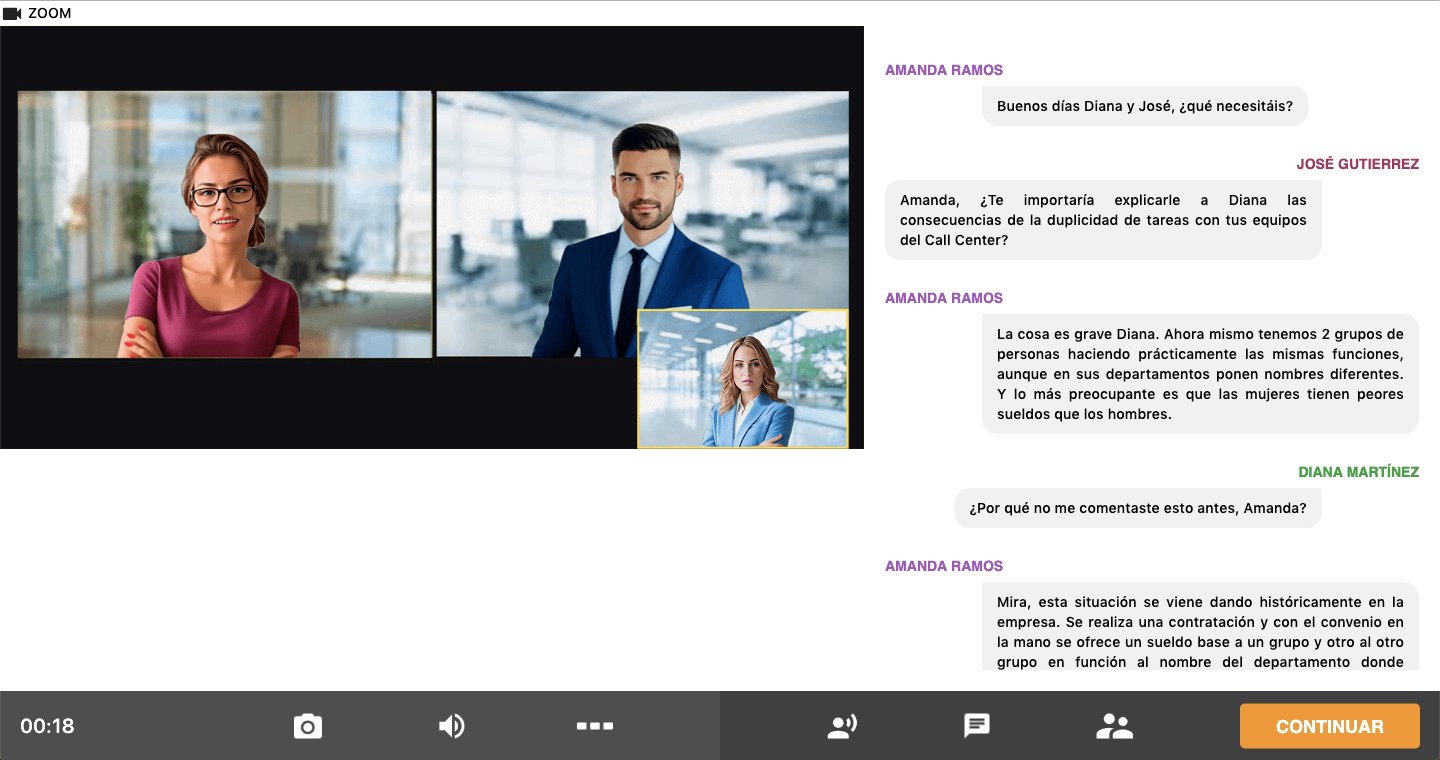Viewport: 1440px width, 760px height.
Task: Select the "Buenos días Diana y José" message
Action: 1144,106
